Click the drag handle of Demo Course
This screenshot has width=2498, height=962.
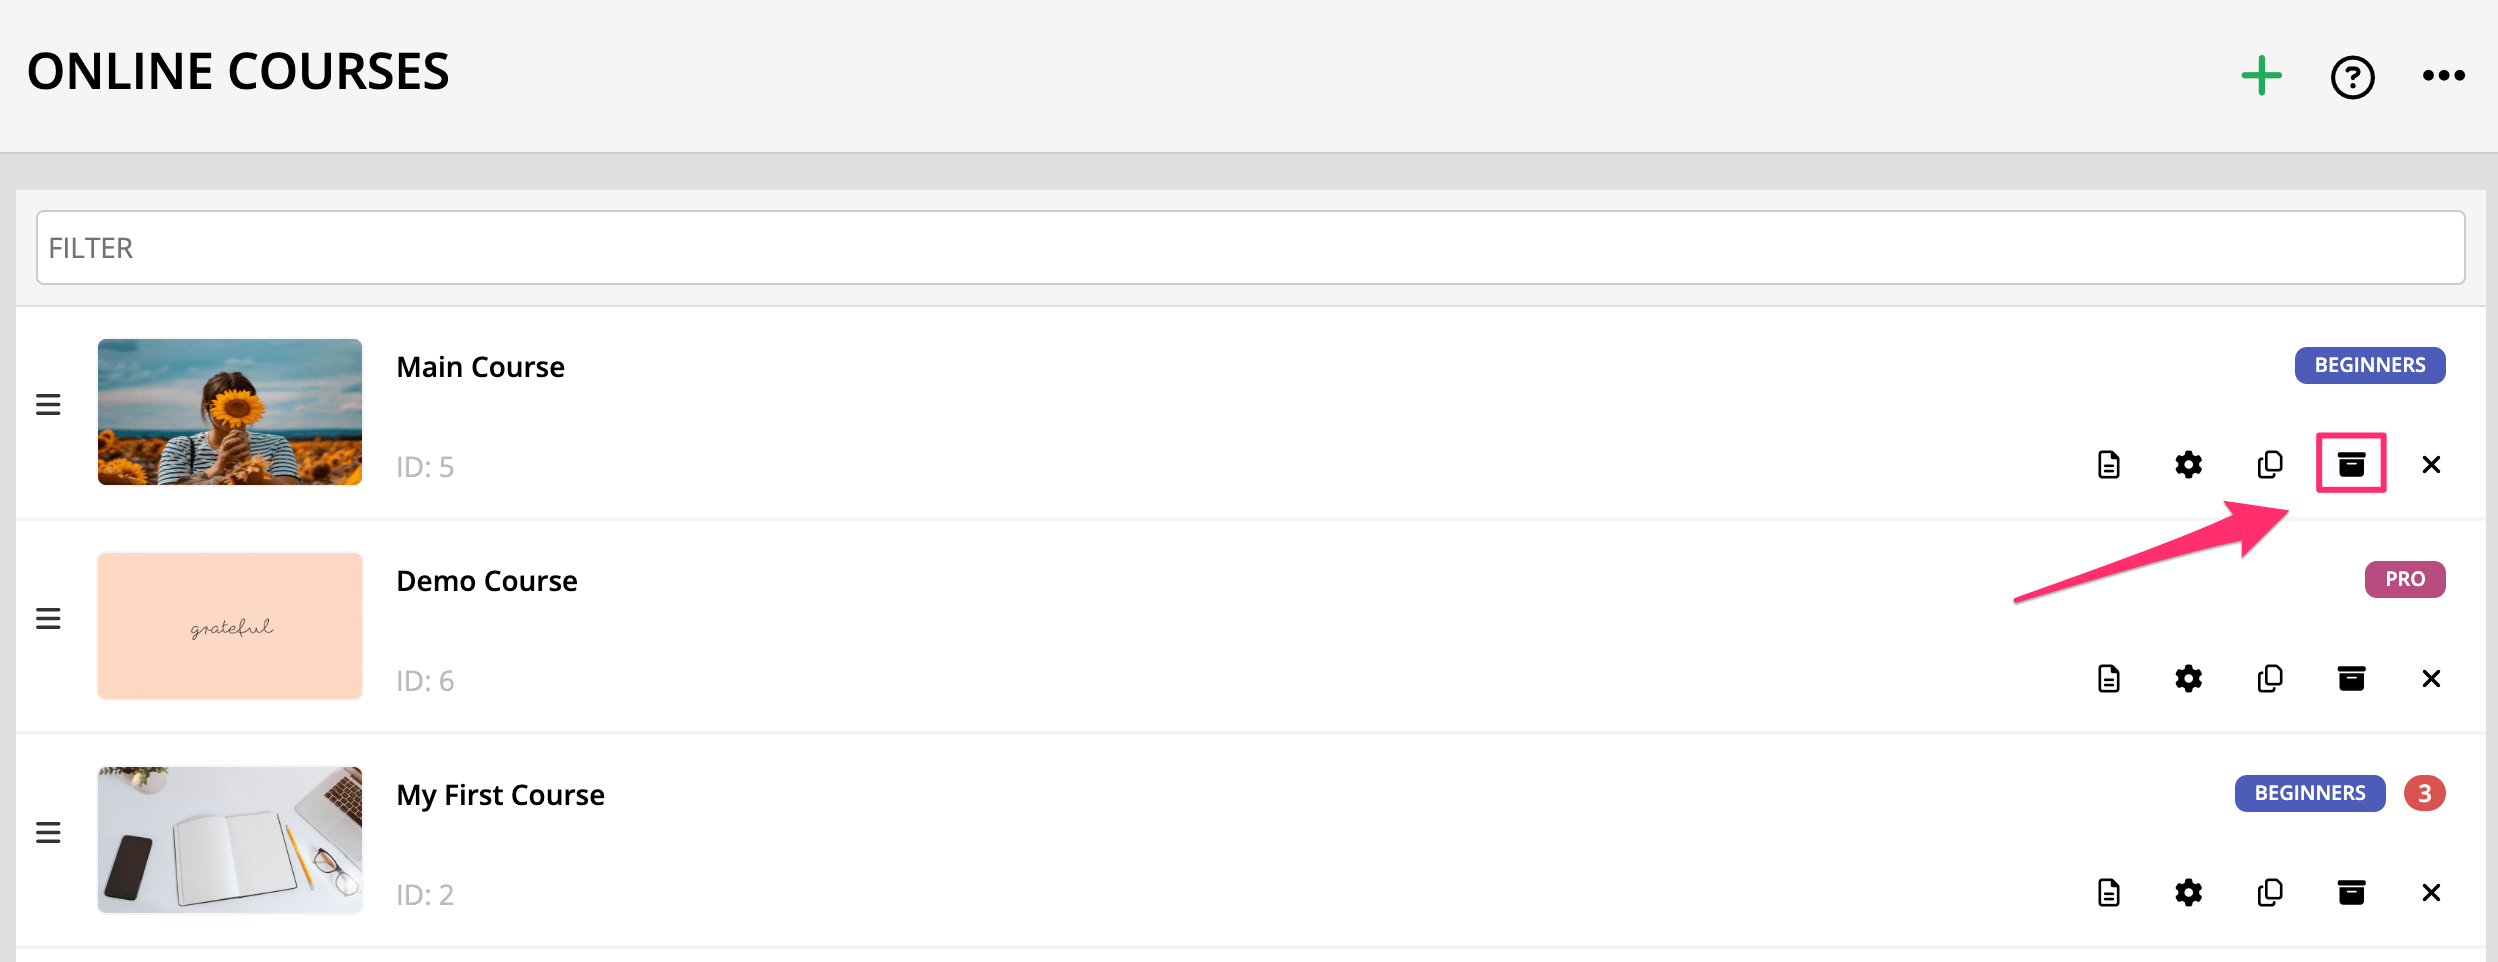click(x=48, y=619)
